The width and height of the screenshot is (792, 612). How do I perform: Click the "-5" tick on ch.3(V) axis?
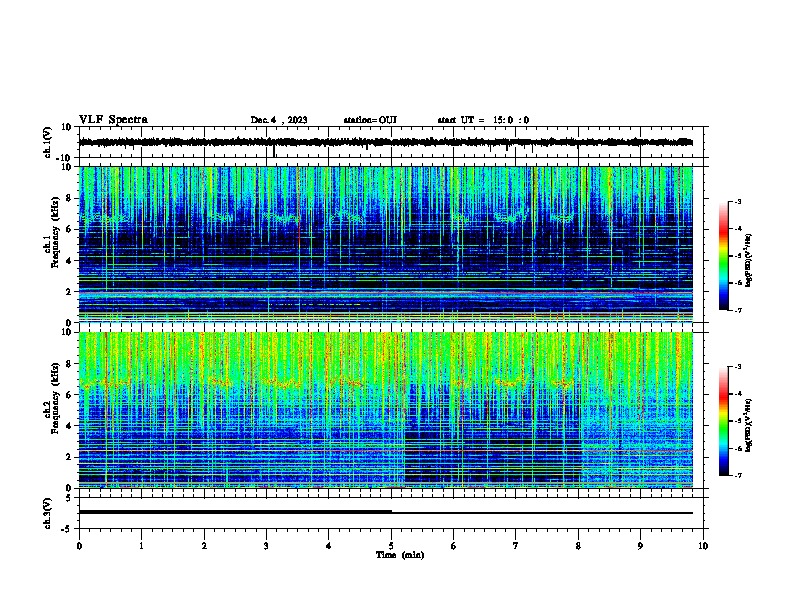[x=67, y=529]
